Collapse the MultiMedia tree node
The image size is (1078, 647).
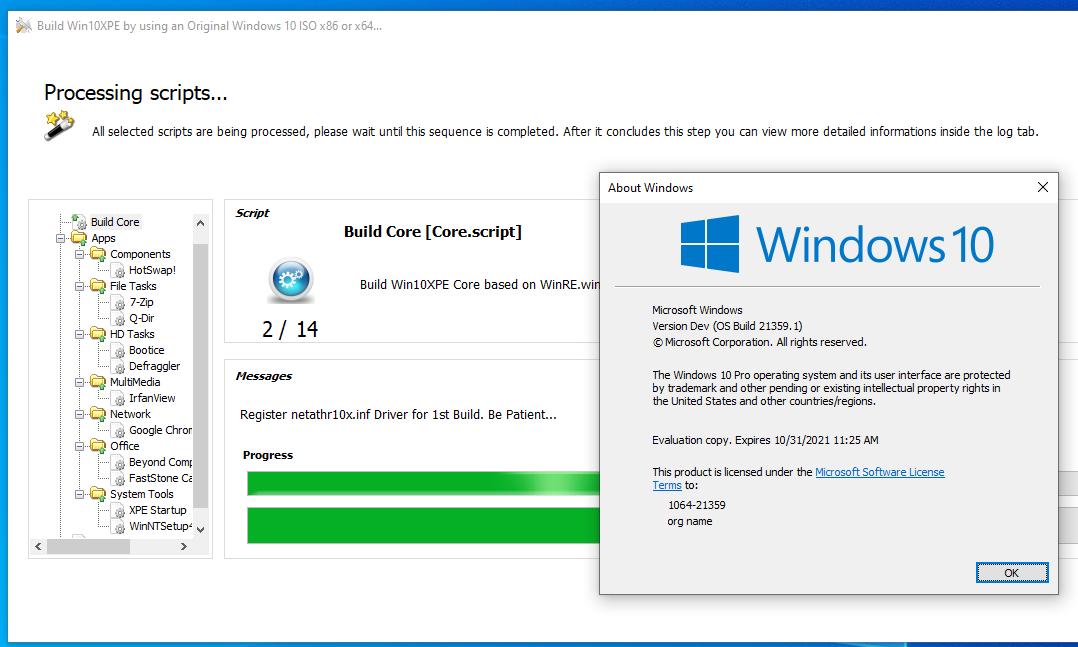(x=80, y=382)
